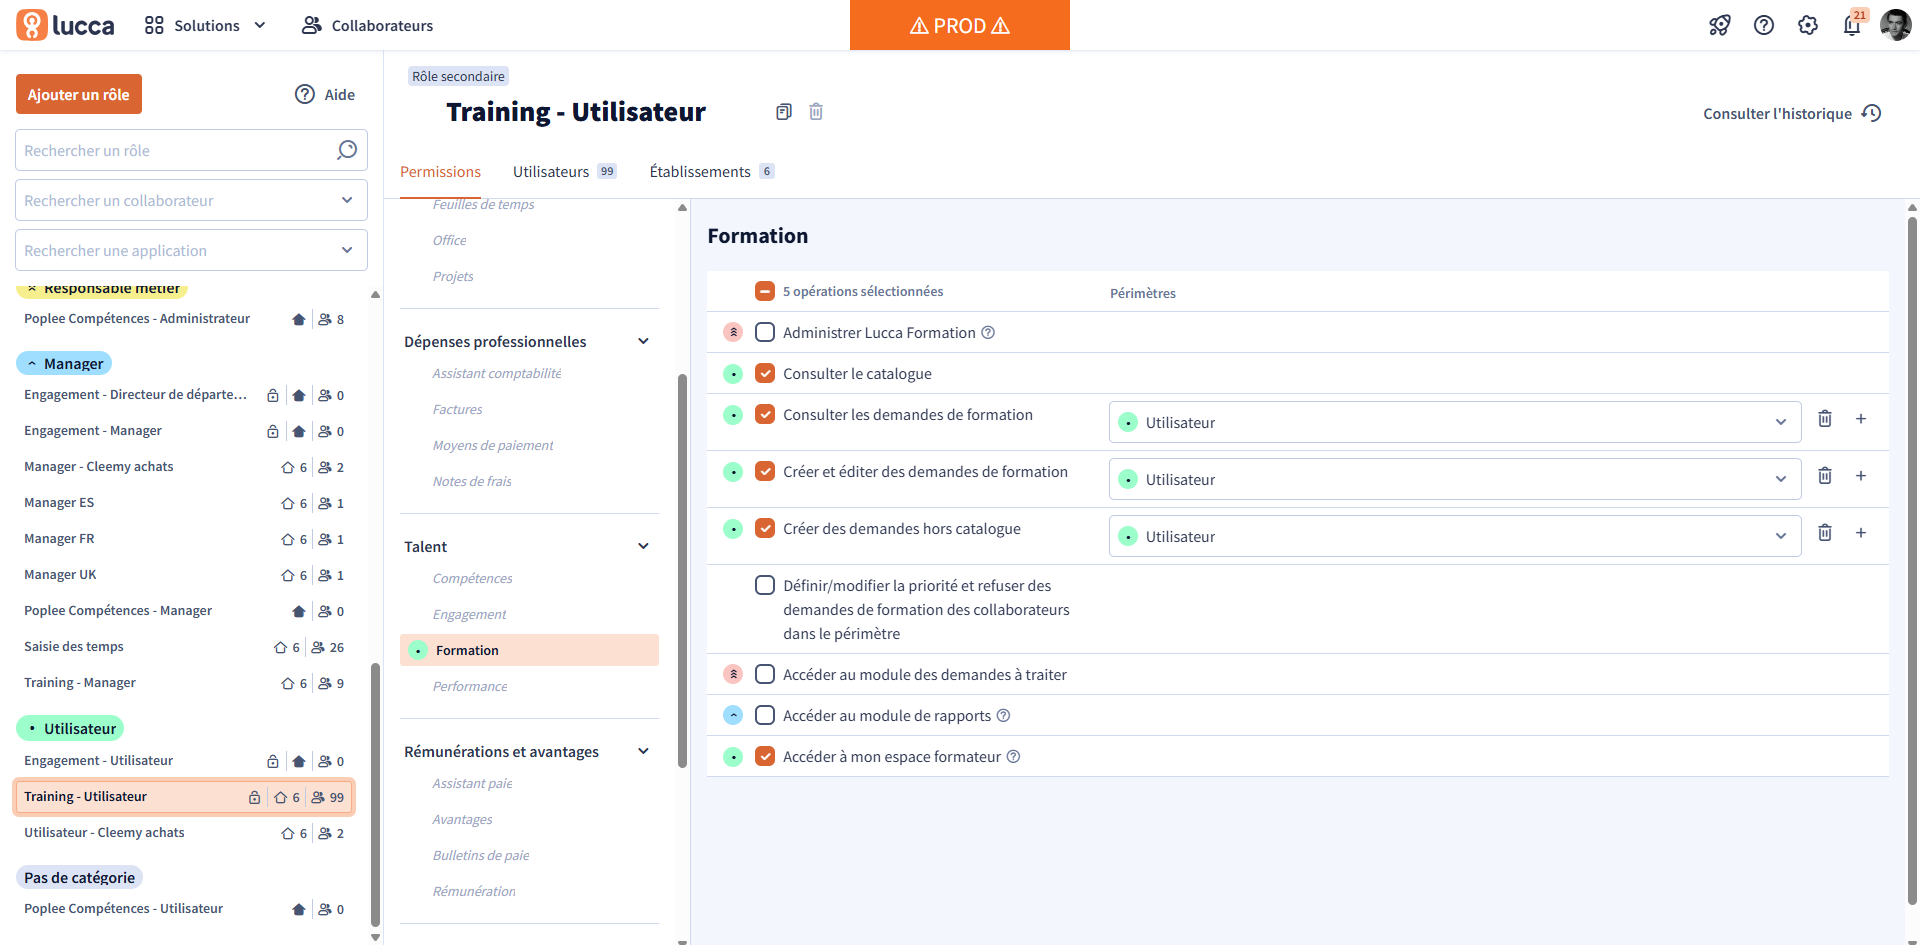The height and width of the screenshot is (945, 1920).
Task: Switch to the Permissions tab
Action: pos(440,172)
